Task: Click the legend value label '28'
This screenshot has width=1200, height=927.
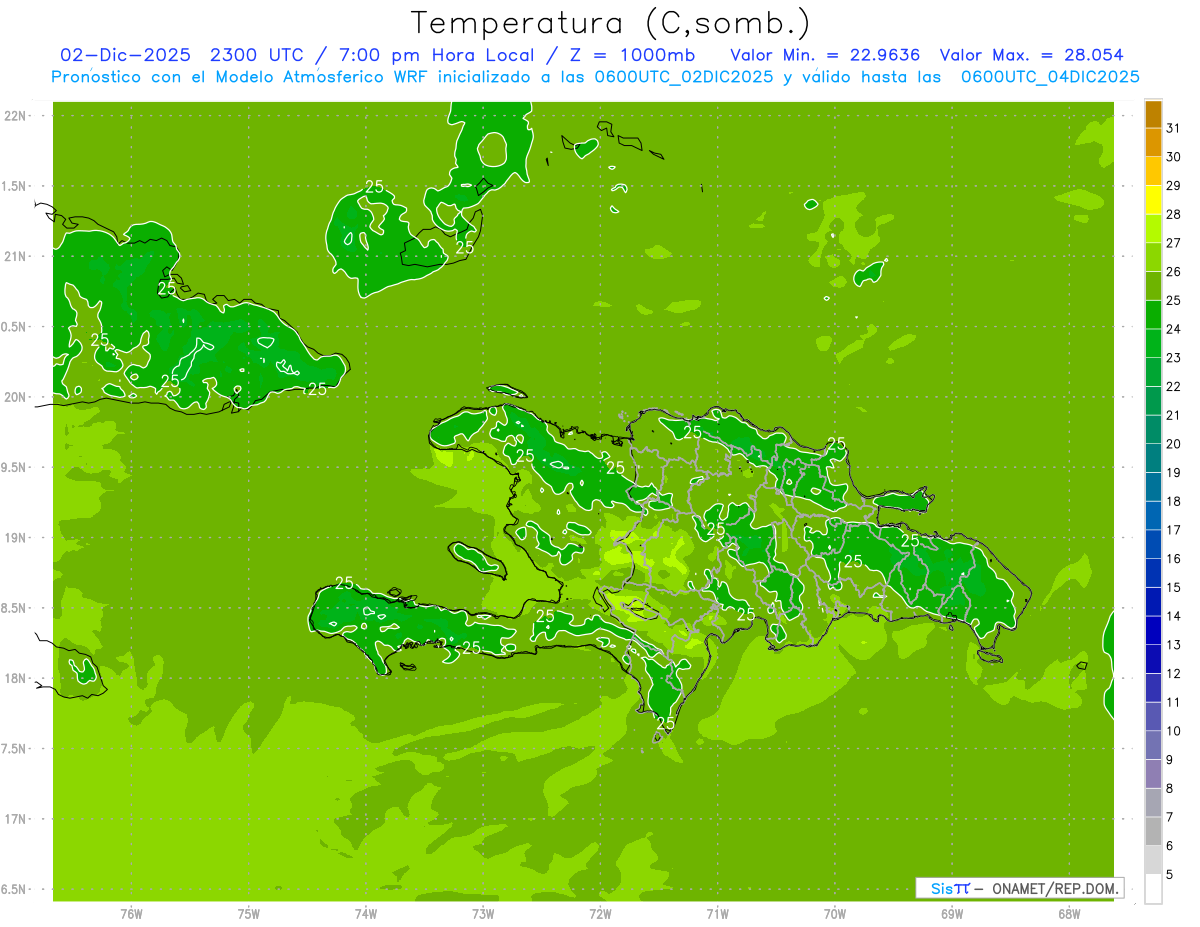Action: point(1173,214)
